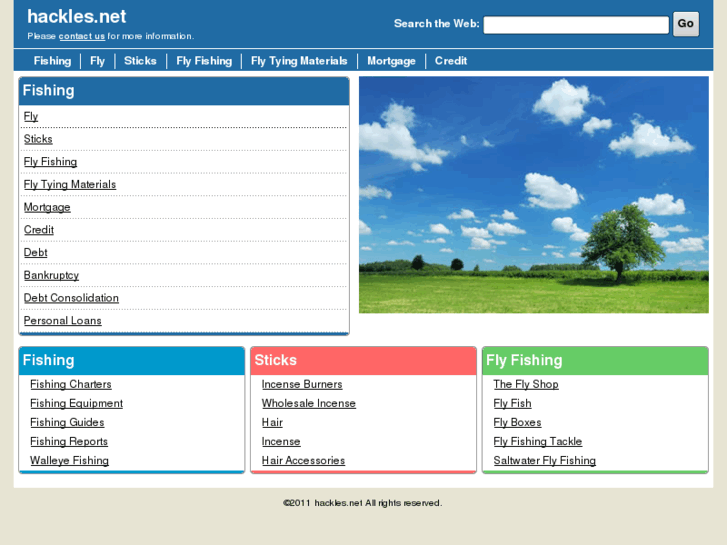Open the Incense Burners link

302,385
